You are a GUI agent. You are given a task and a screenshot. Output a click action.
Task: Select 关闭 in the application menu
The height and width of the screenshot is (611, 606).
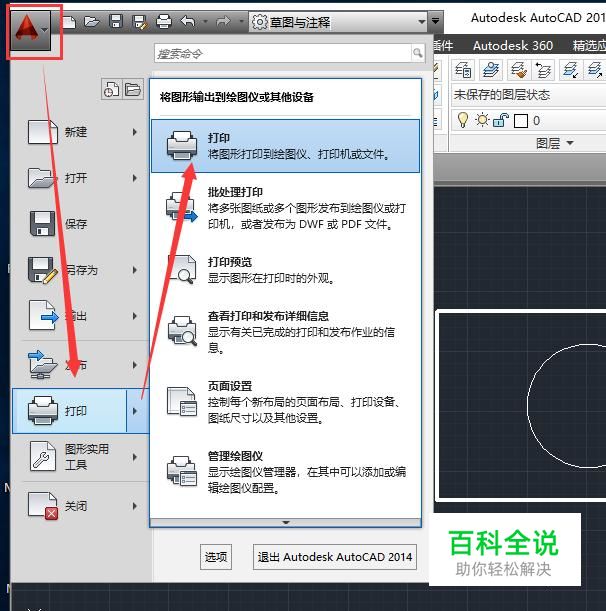tap(81, 506)
